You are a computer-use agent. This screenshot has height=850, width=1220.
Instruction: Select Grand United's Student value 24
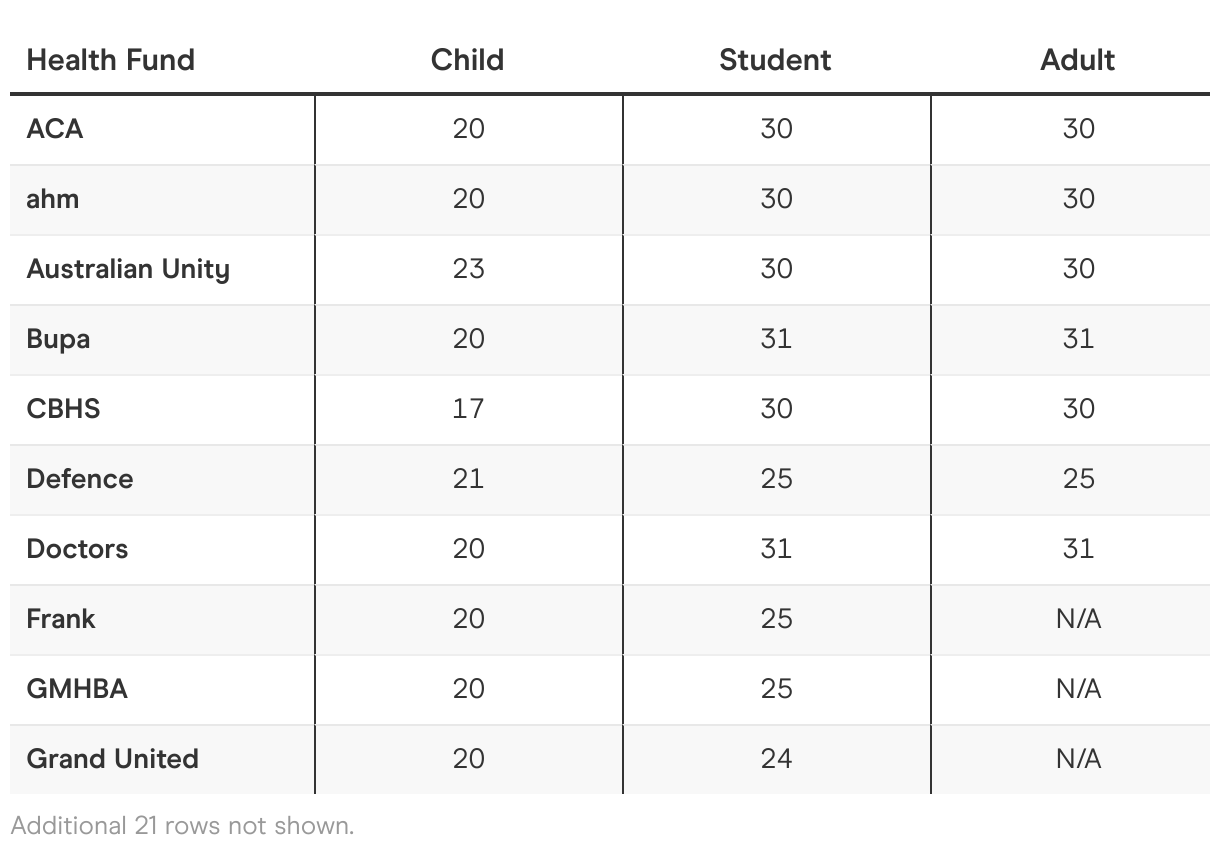[x=776, y=759]
